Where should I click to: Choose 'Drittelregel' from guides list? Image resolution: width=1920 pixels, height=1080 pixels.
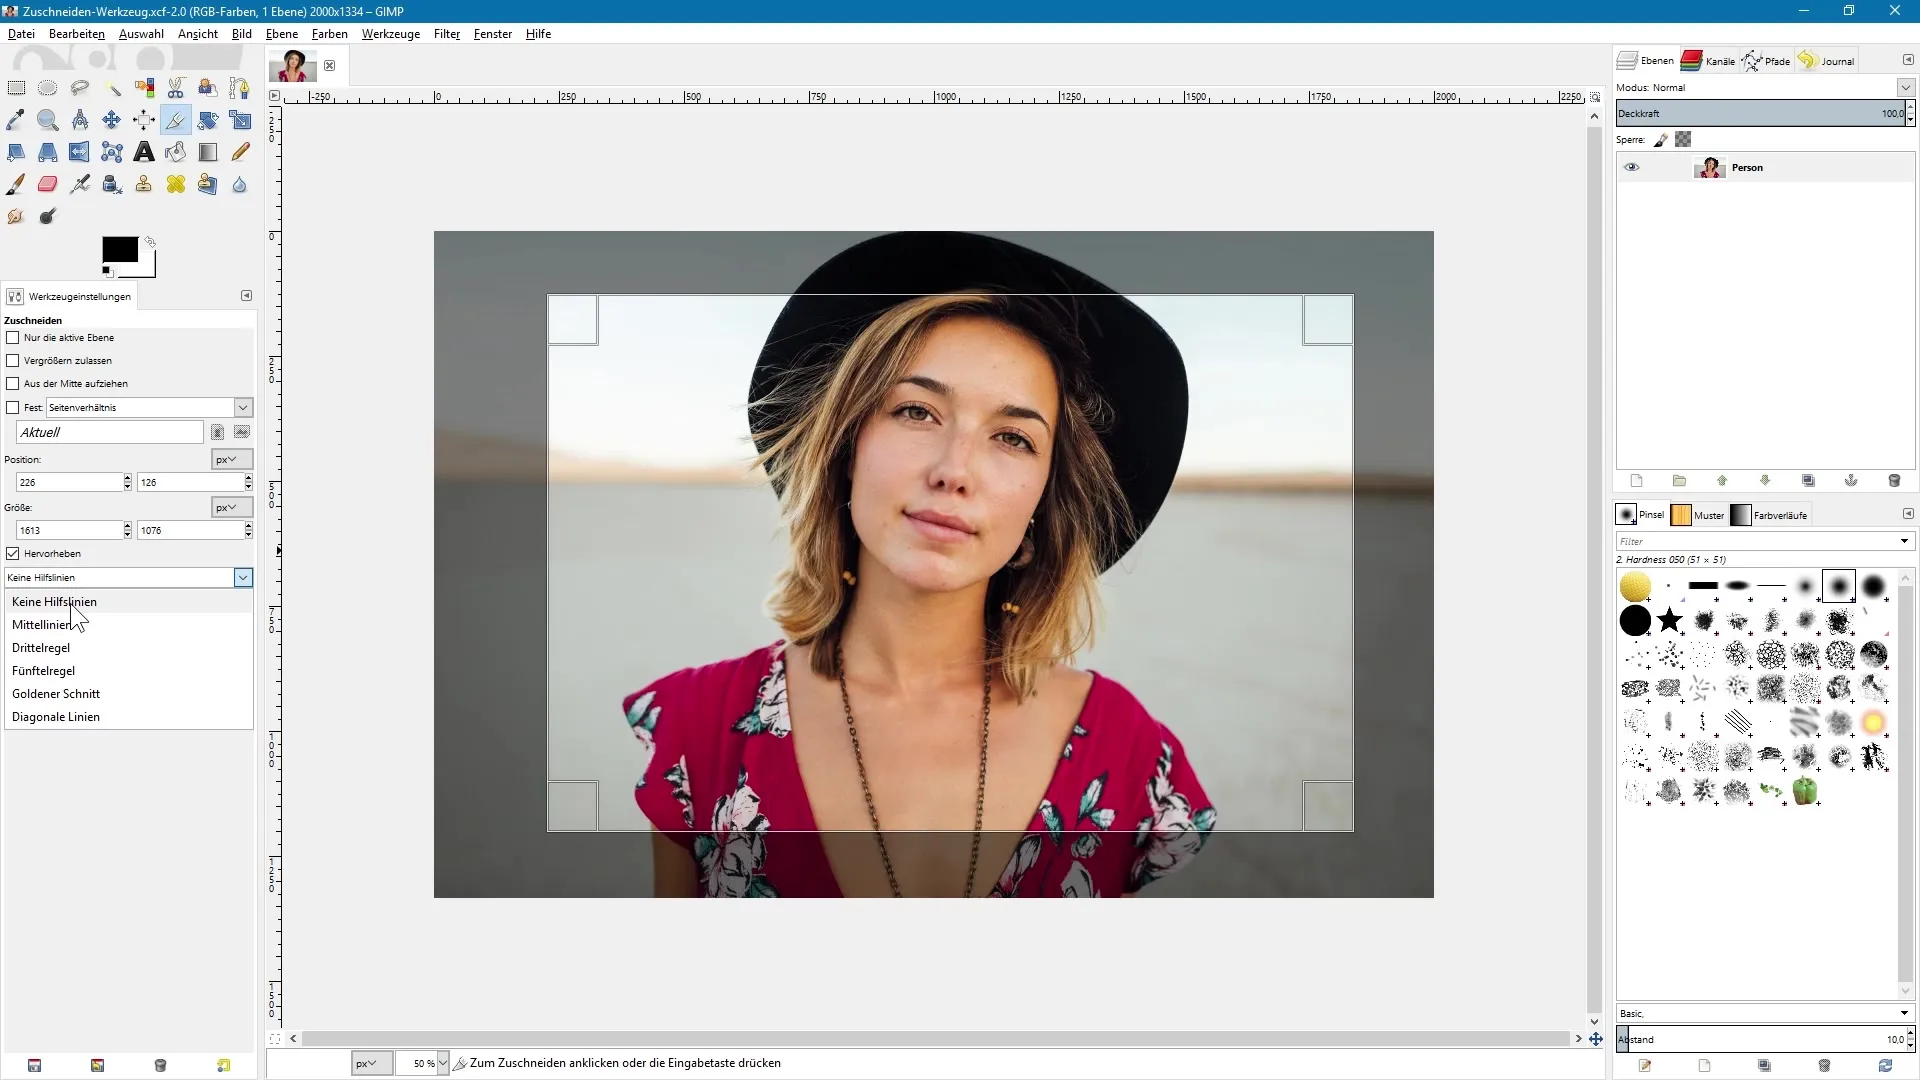click(x=41, y=648)
